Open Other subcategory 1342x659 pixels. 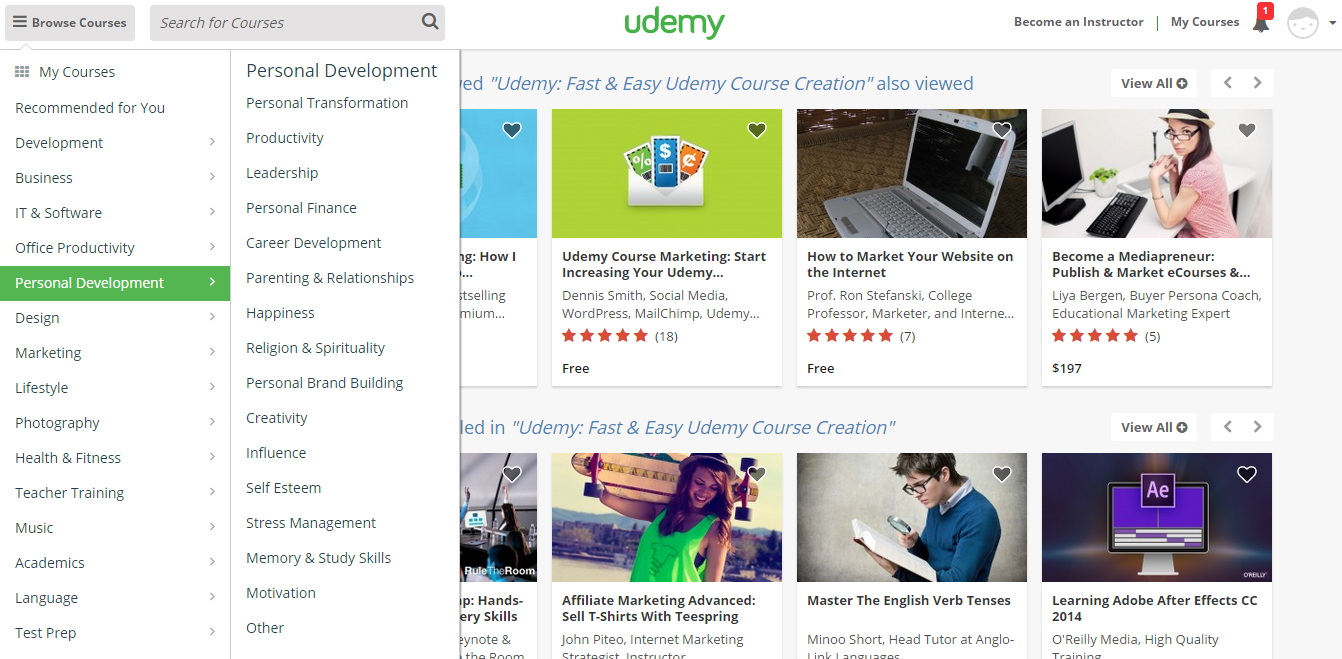tap(265, 628)
